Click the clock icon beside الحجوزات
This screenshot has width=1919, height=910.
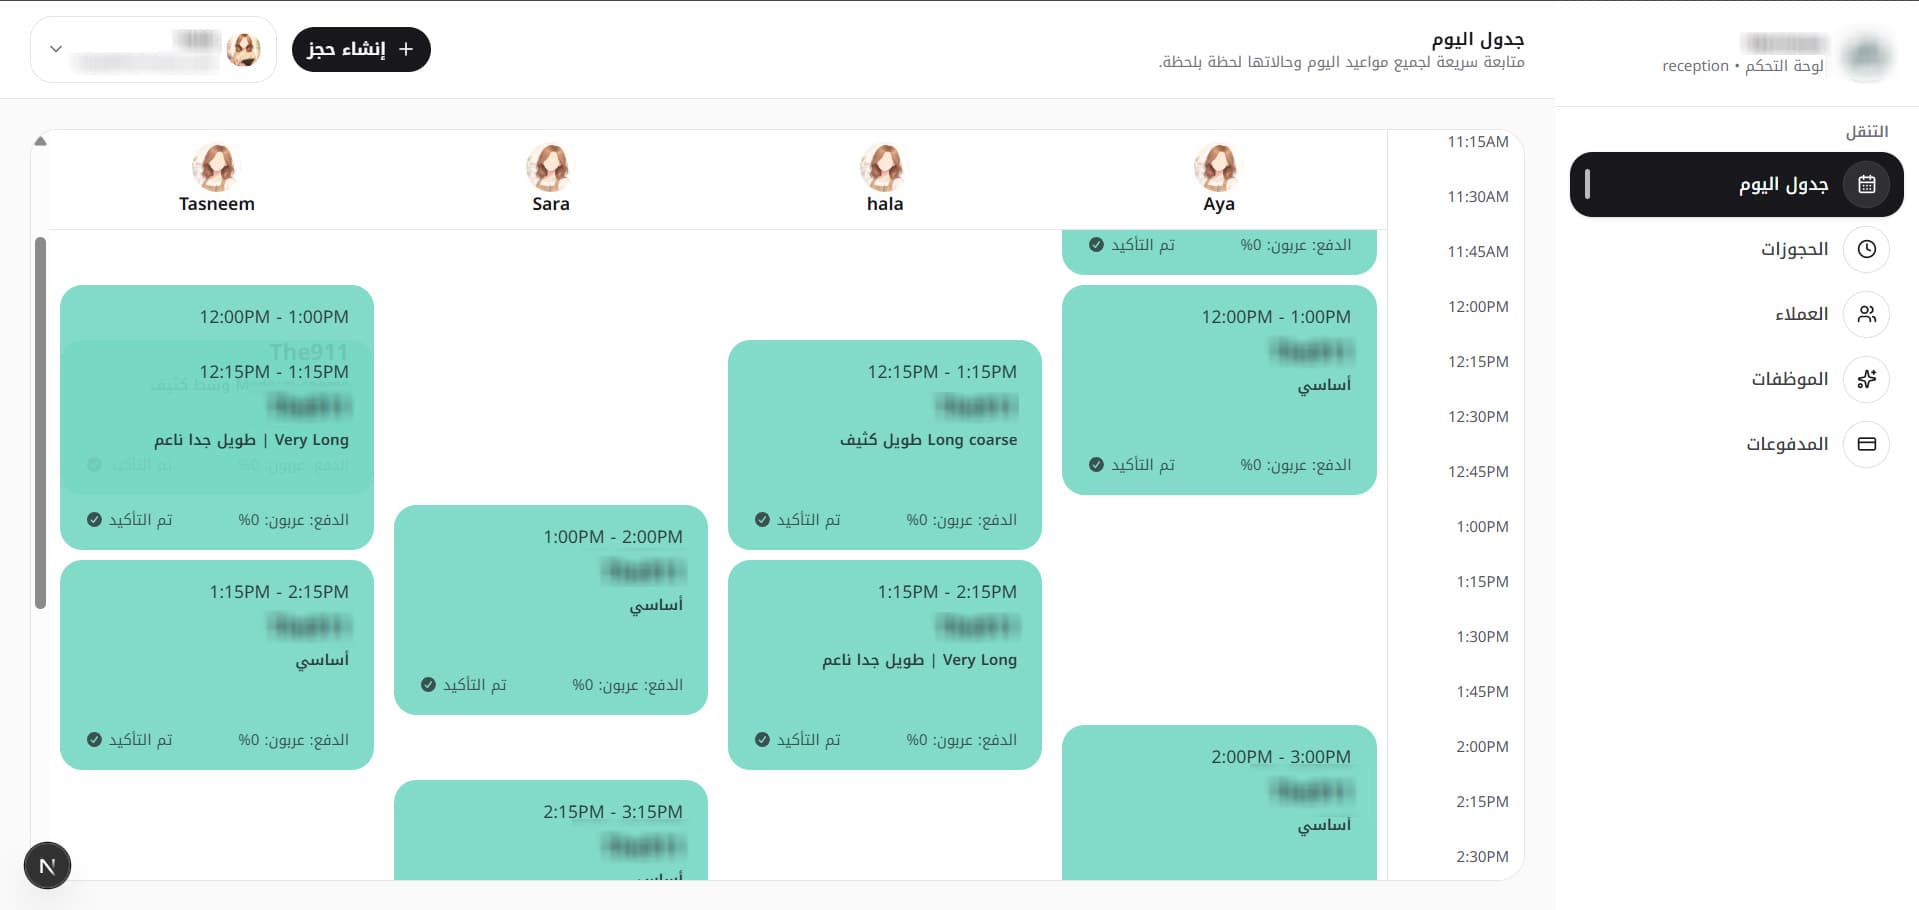coord(1866,249)
